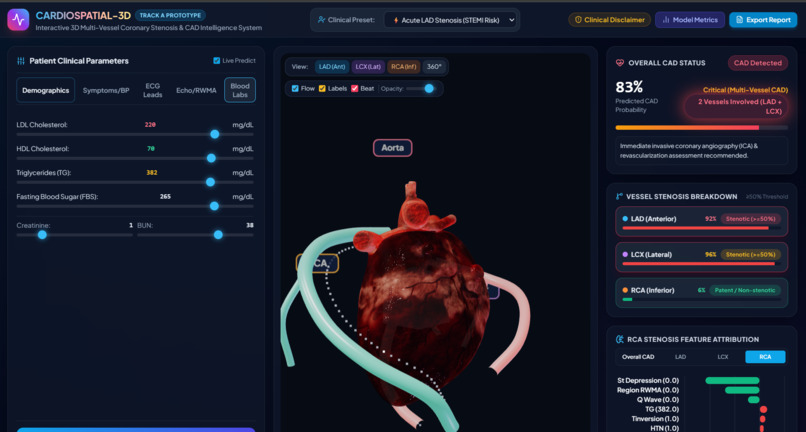Viewport: 806px width, 432px height.
Task: Click the heart icon beside Overall CAD Status
Action: (619, 63)
